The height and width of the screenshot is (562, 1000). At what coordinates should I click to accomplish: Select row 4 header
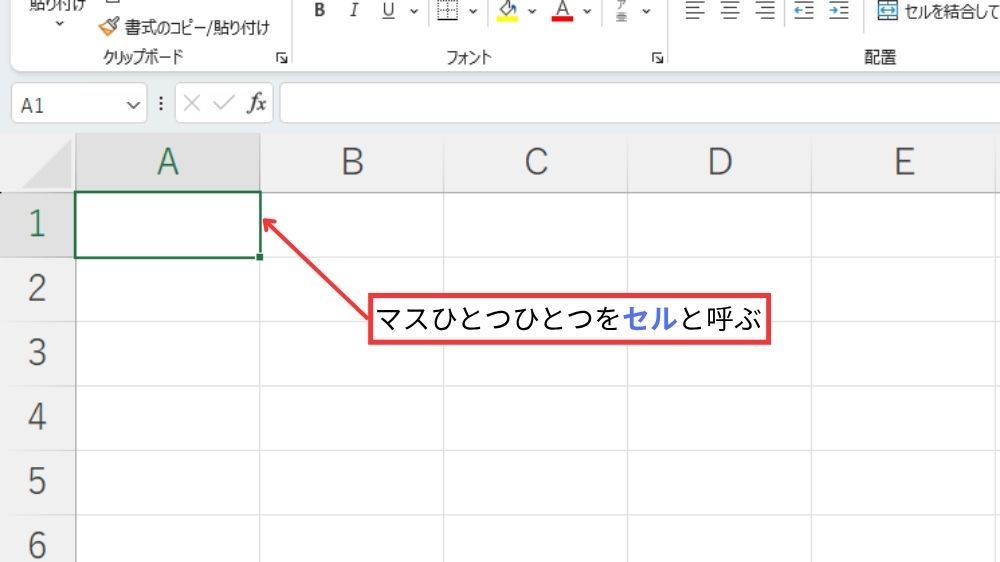(x=37, y=418)
